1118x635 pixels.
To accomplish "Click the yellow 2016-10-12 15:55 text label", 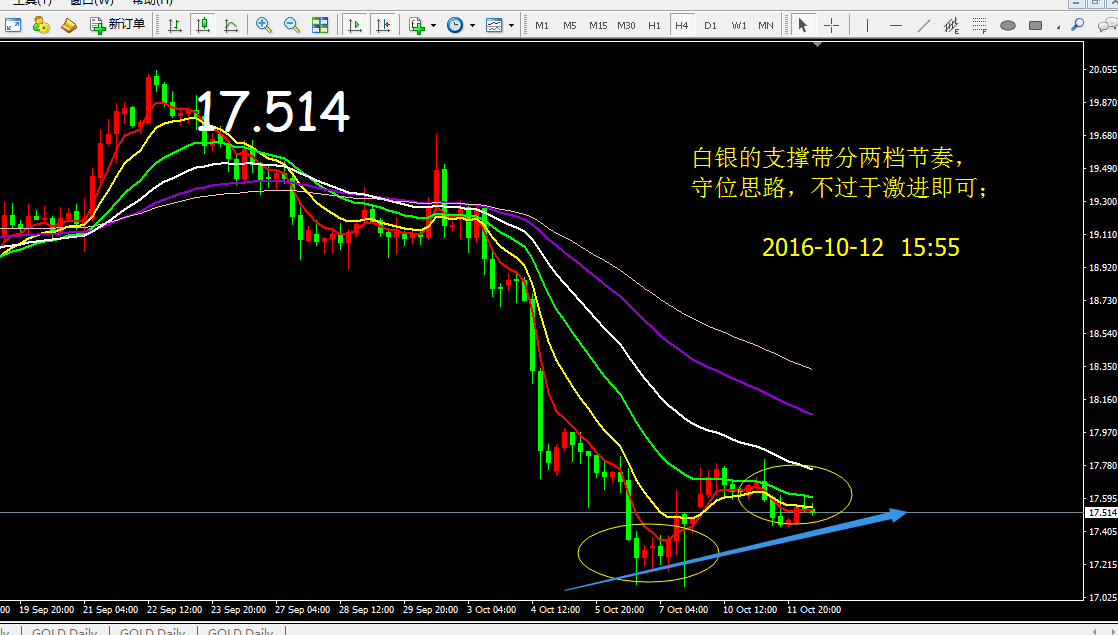I will pos(861,247).
